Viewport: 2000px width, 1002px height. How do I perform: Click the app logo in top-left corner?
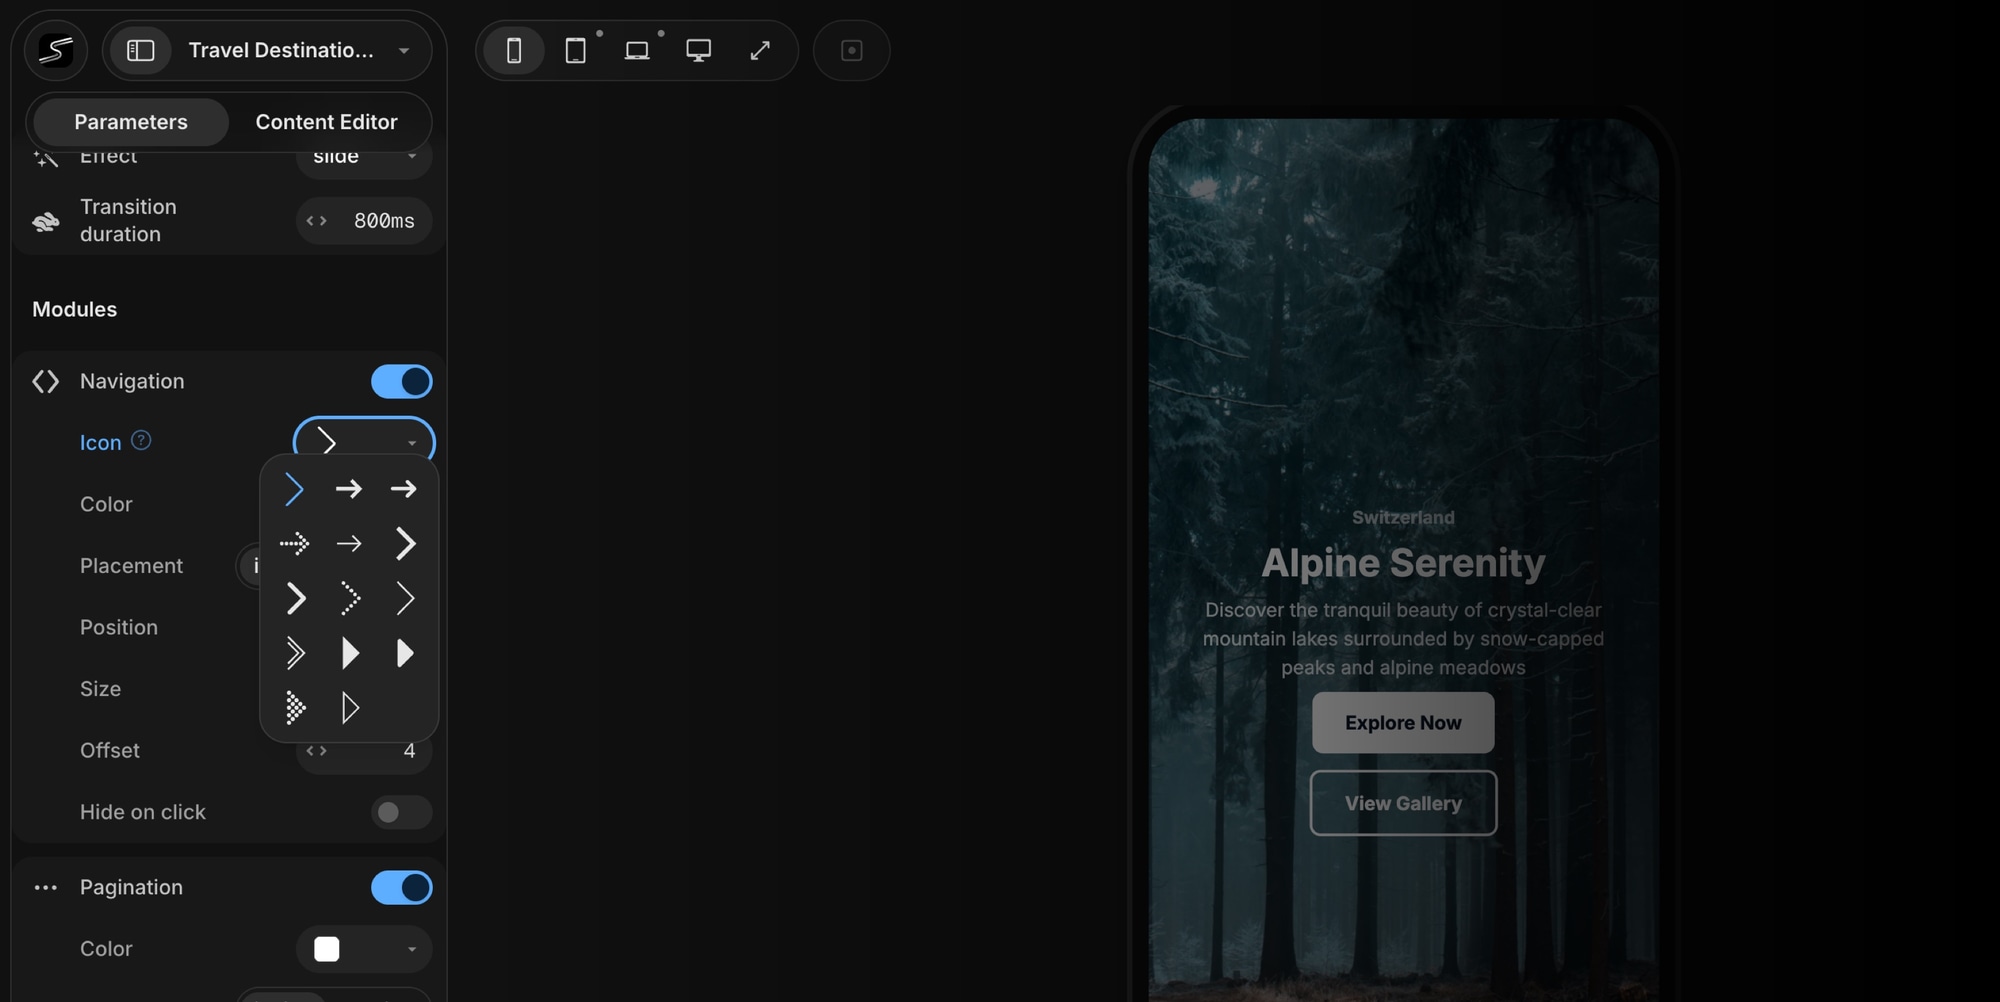tap(56, 51)
